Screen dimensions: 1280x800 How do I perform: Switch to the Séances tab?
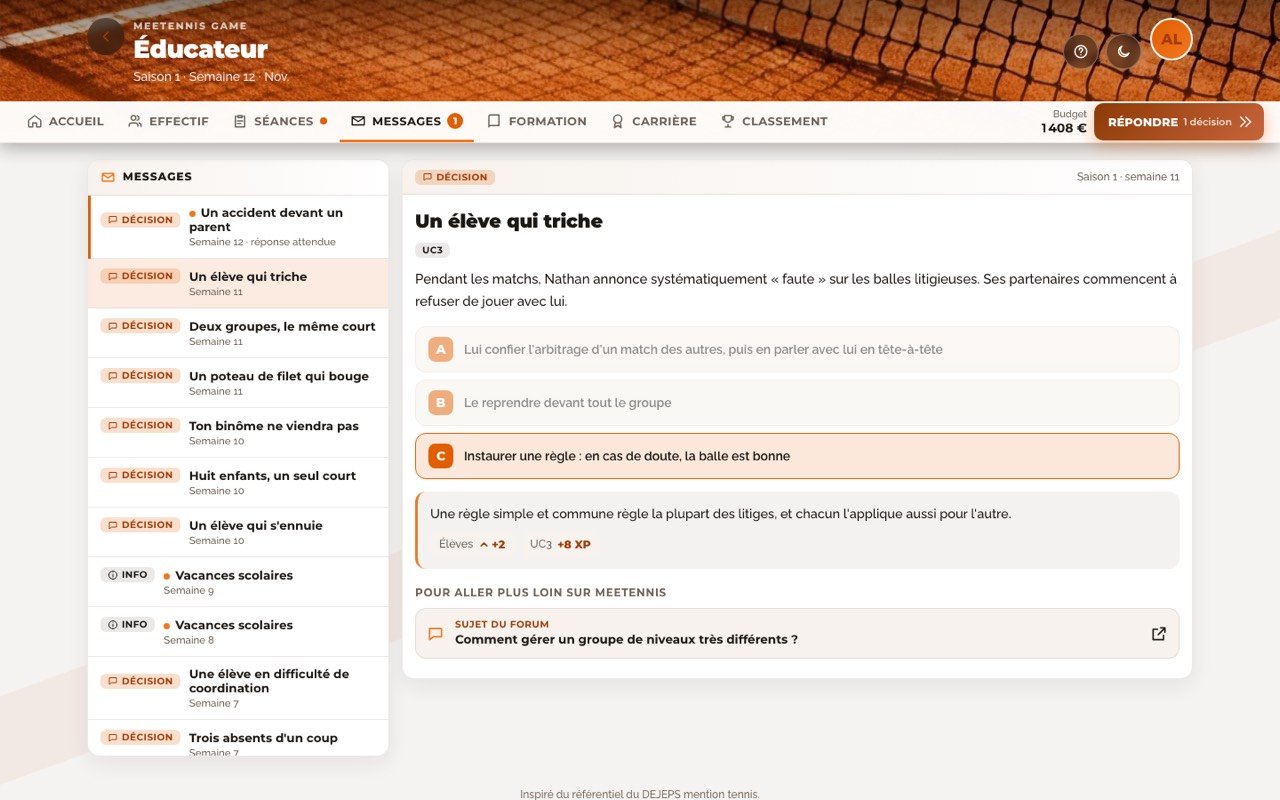coord(280,121)
